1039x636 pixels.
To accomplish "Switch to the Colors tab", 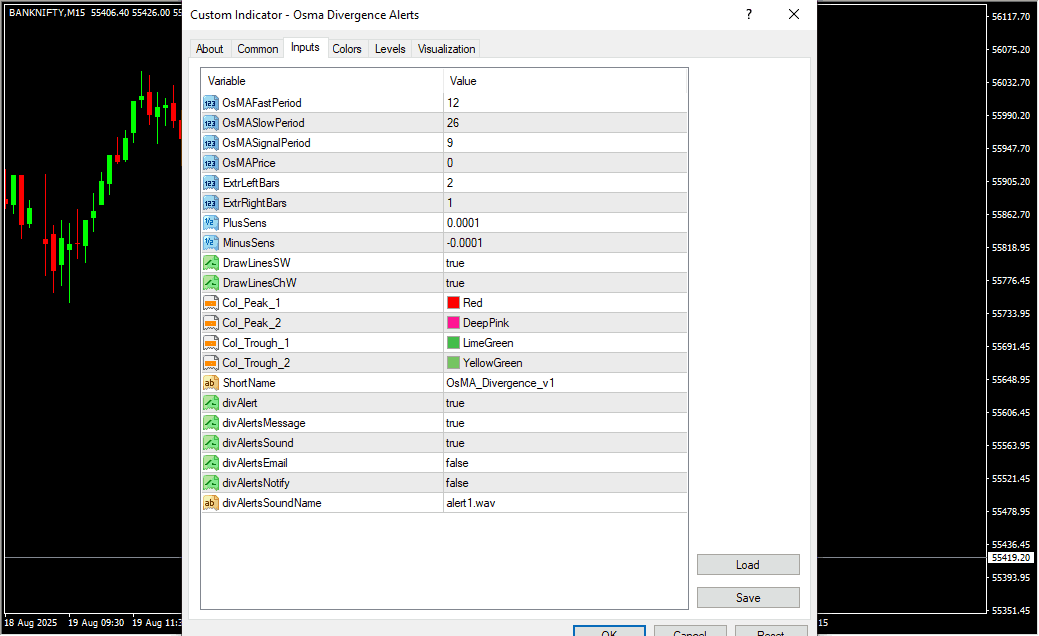I will [x=347, y=49].
